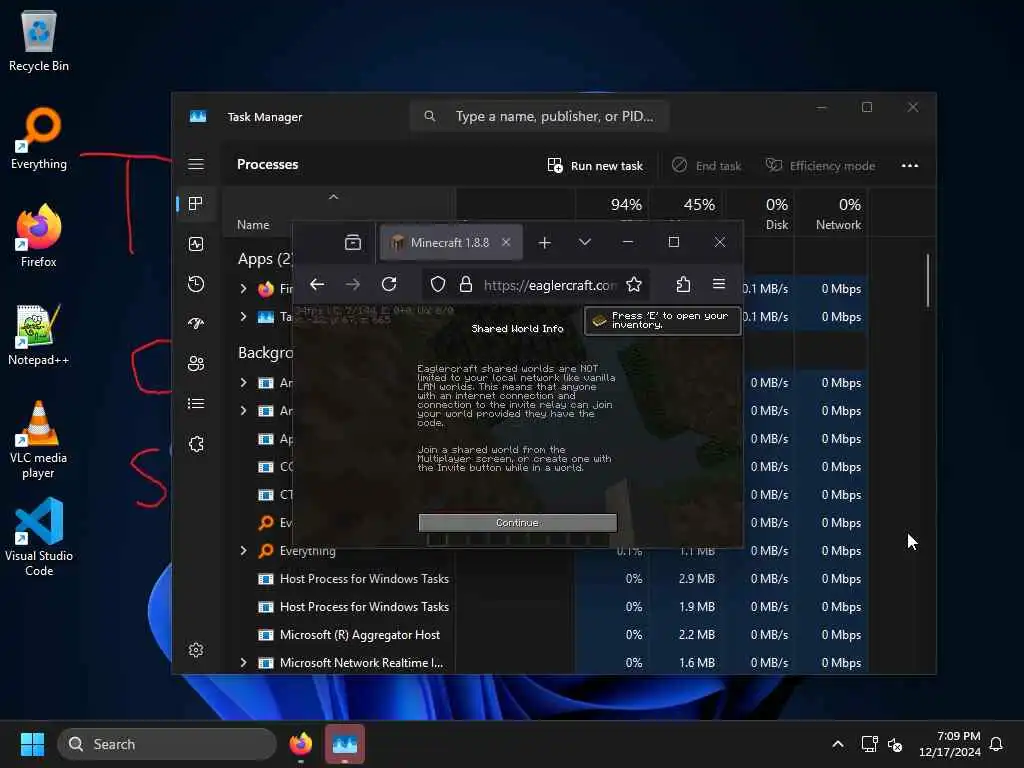Open Visual Studio Code desktop shortcut
The image size is (1024, 768).
pos(39,537)
